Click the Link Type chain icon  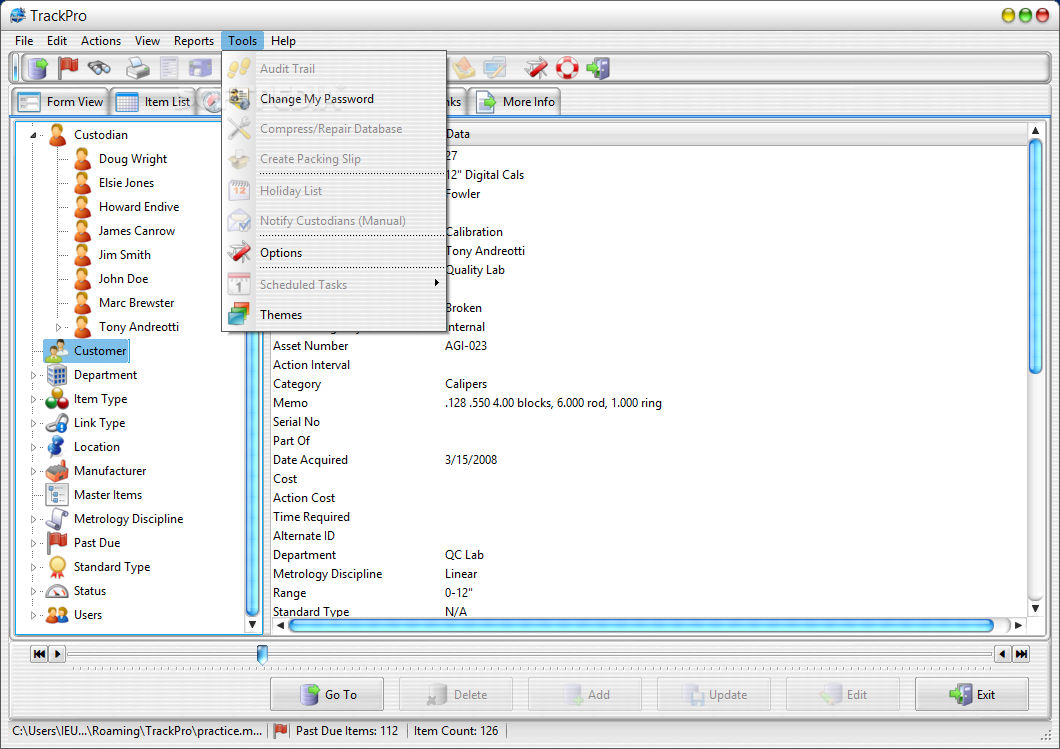(57, 423)
